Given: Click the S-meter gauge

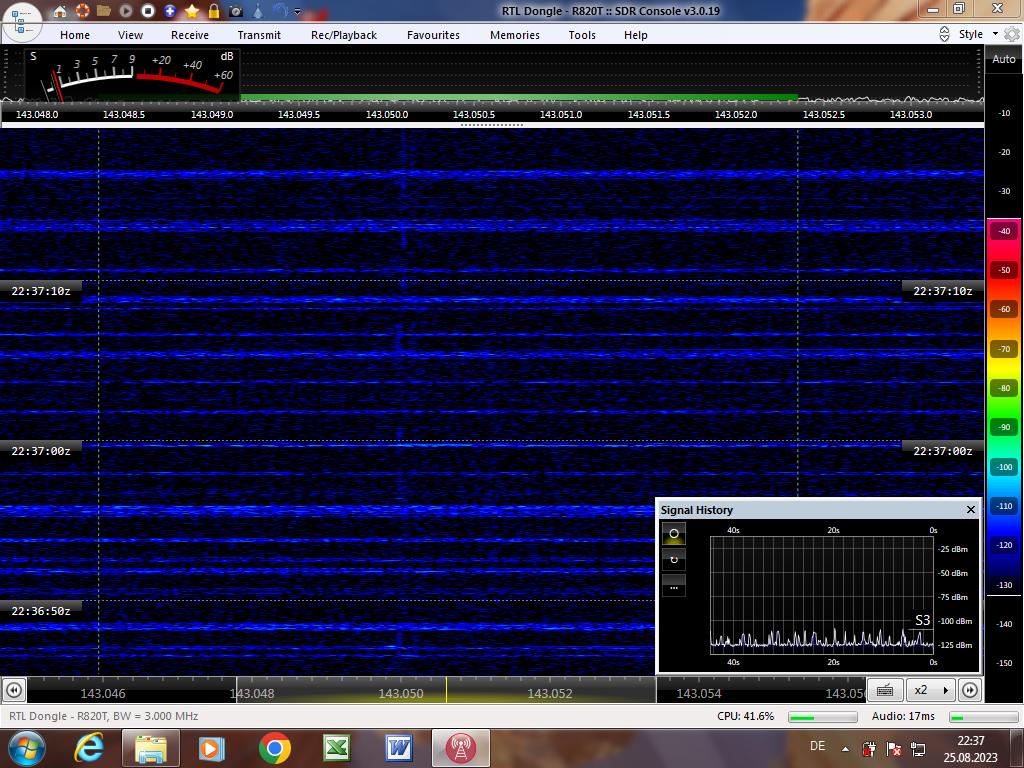Looking at the screenshot, I should tap(133, 74).
